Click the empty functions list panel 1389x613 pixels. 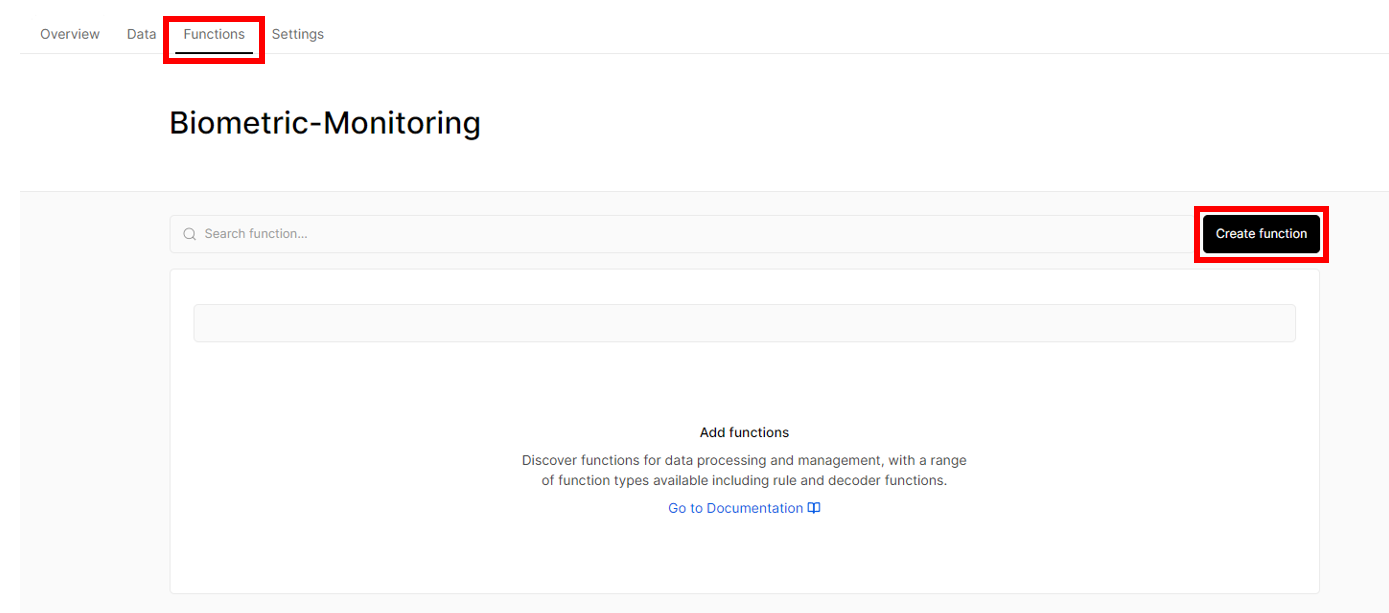744,431
